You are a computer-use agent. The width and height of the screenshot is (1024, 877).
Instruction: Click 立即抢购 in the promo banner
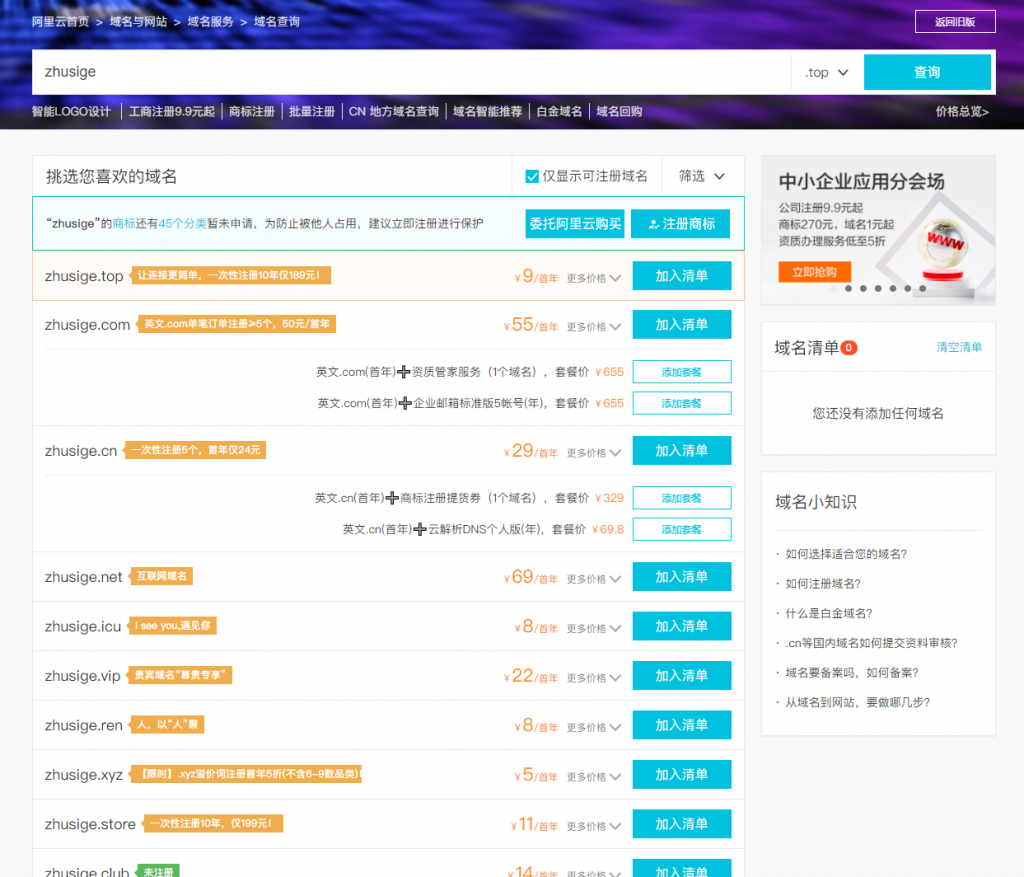814,272
